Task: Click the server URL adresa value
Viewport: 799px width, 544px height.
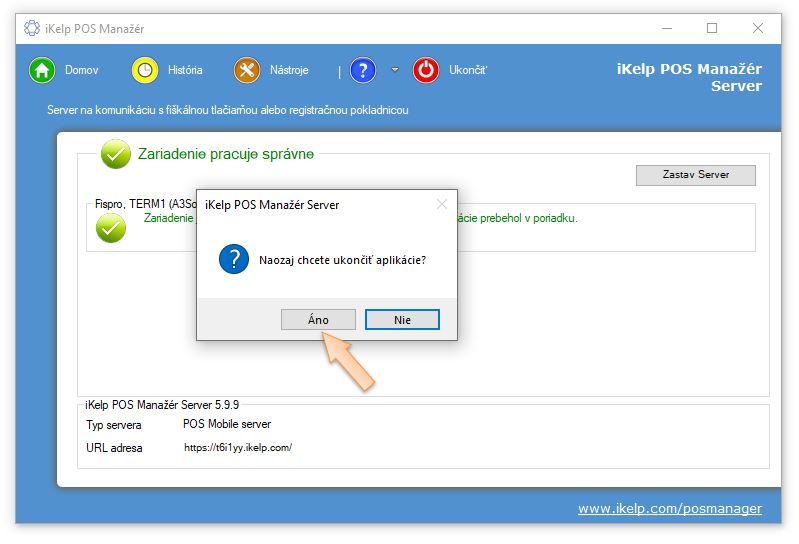Action: [238, 448]
